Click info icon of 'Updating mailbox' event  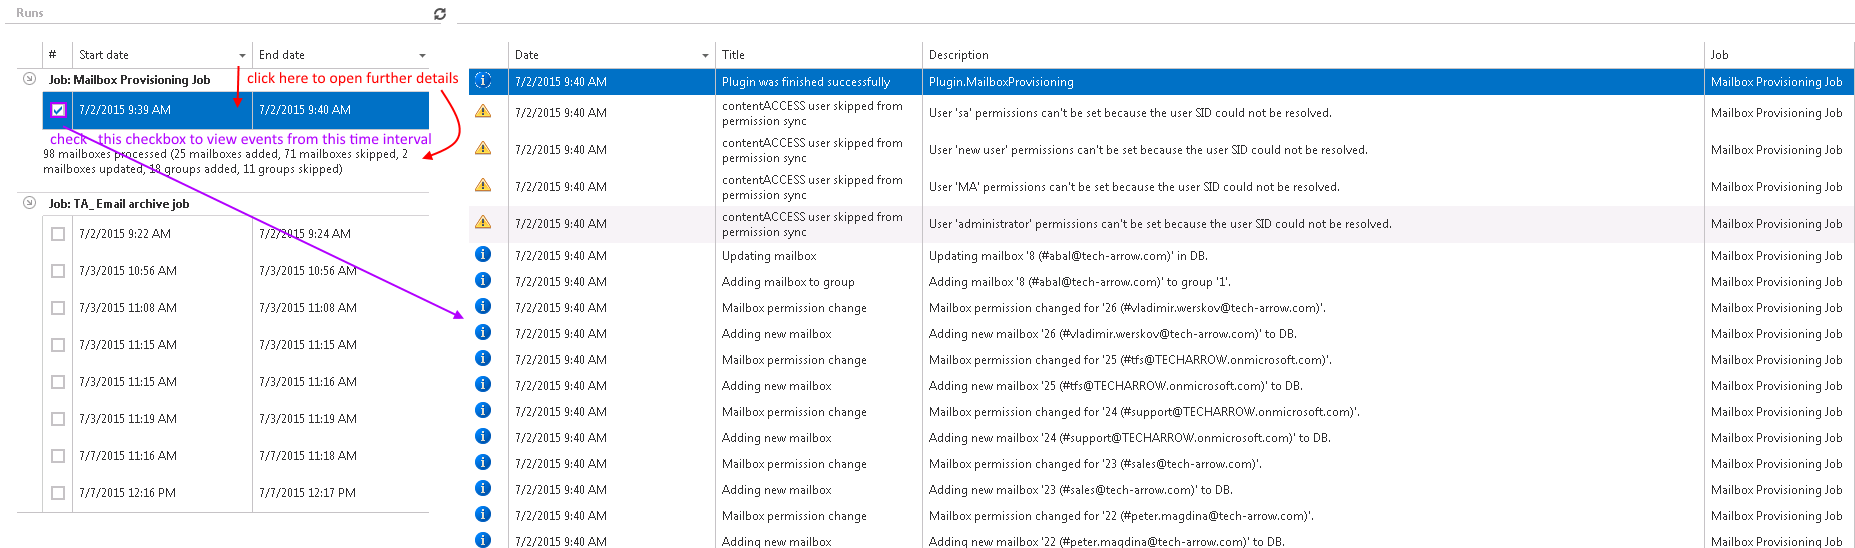(x=483, y=255)
